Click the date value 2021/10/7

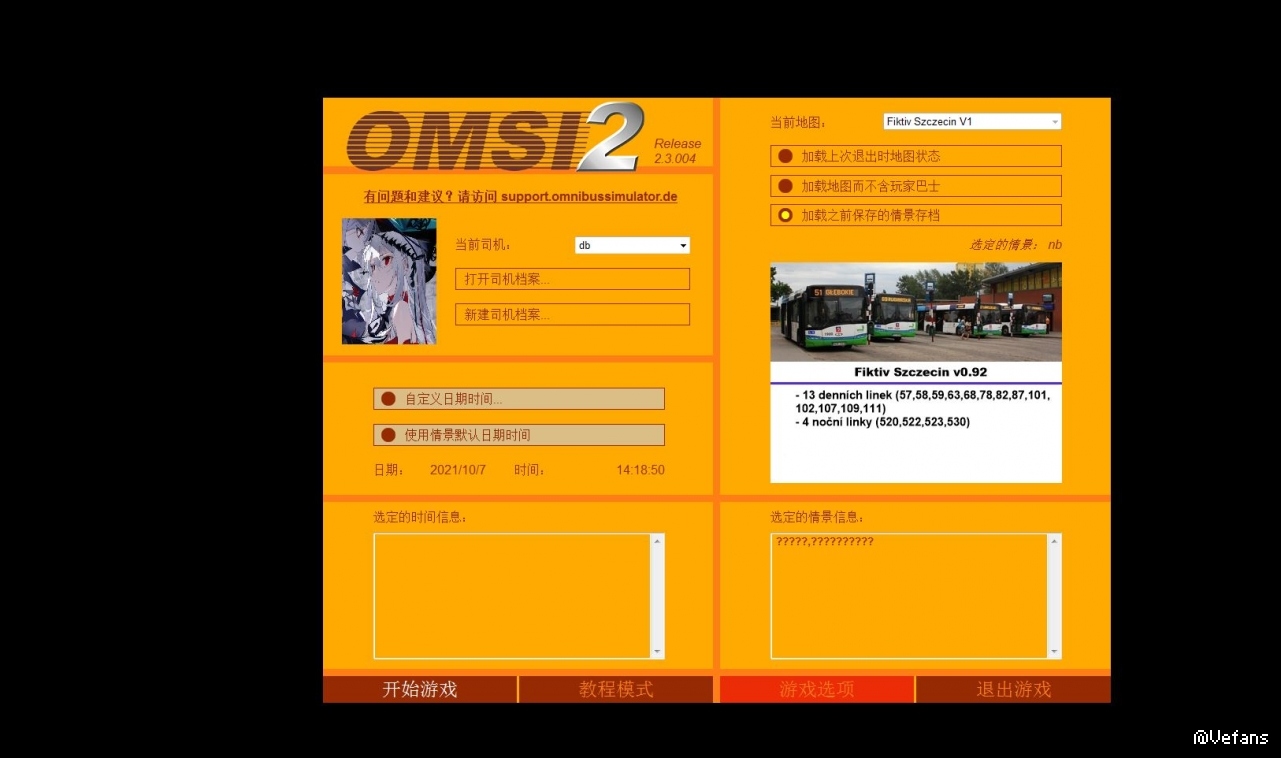(458, 470)
